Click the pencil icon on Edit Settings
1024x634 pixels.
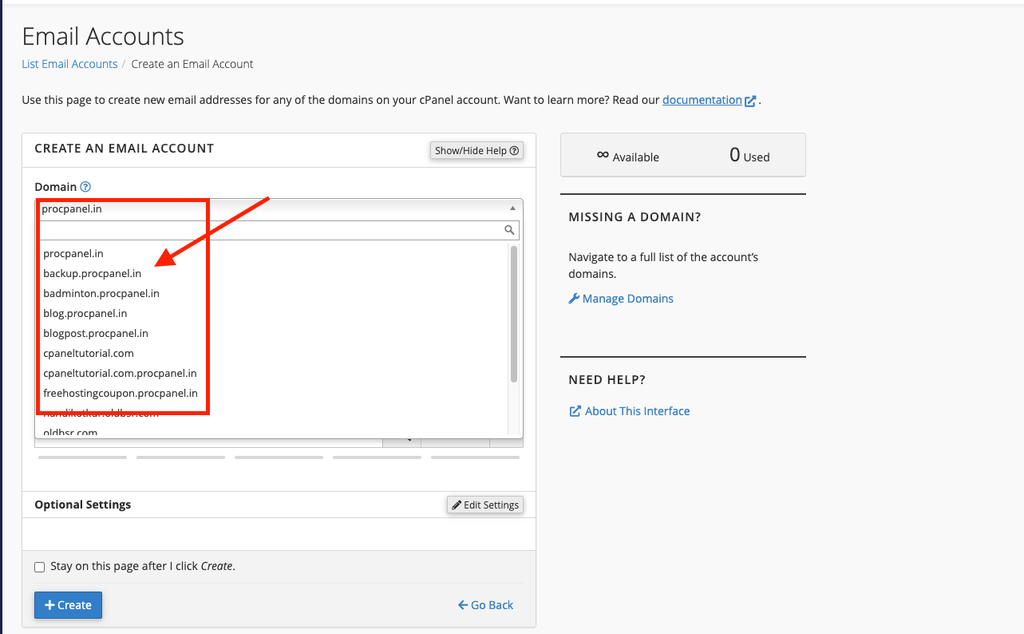click(456, 505)
